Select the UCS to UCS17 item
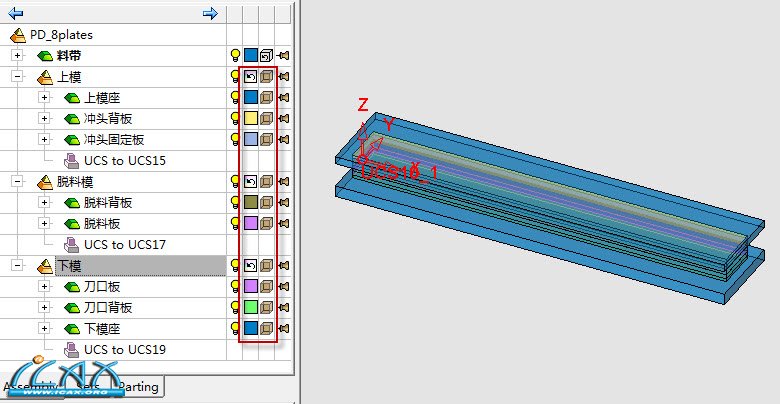The image size is (780, 404). tap(125, 245)
